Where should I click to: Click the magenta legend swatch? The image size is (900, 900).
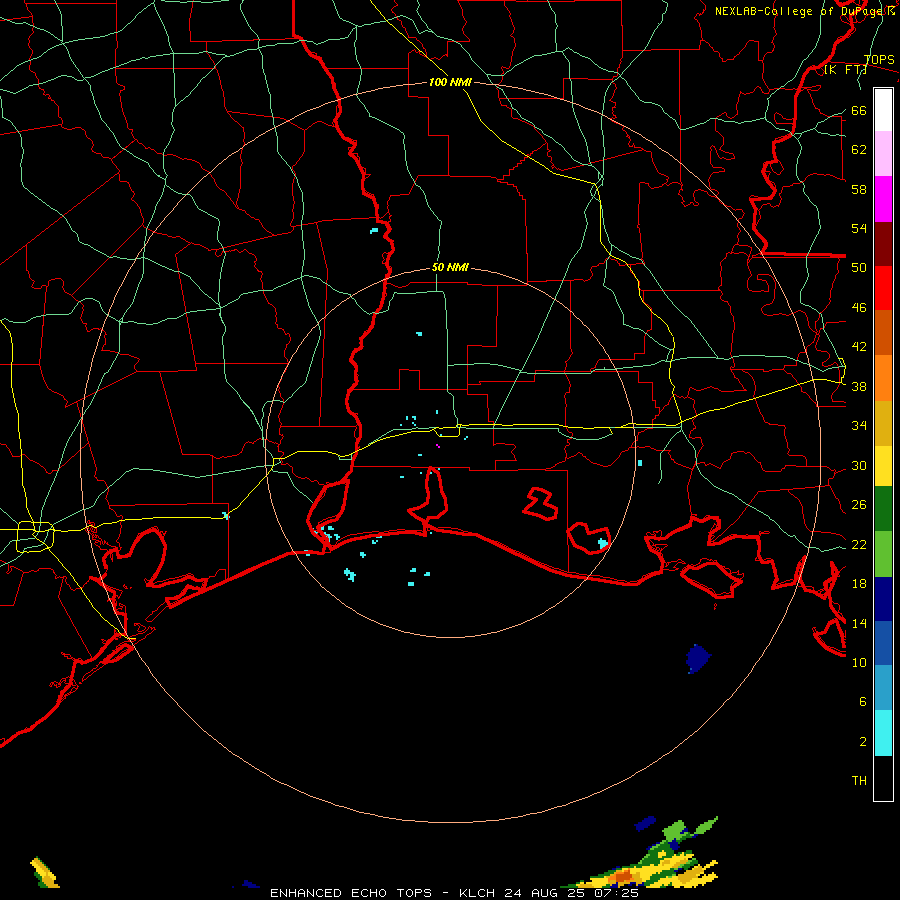pyautogui.click(x=883, y=199)
